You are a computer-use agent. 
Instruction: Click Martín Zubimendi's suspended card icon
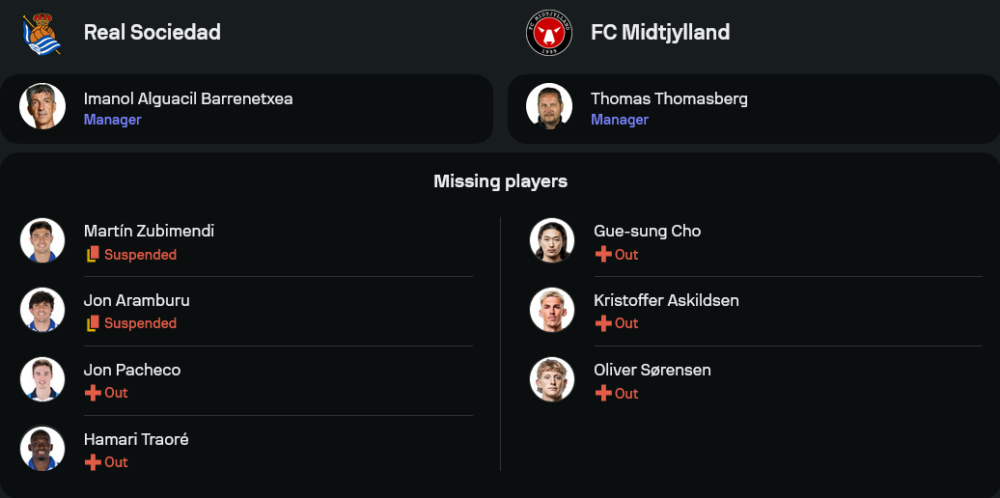[93, 255]
